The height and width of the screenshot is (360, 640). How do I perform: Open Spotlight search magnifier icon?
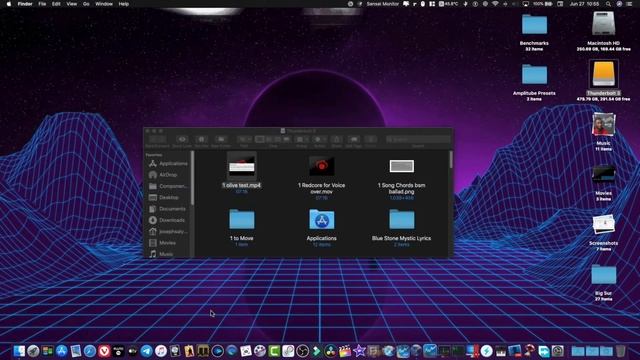(609, 4)
